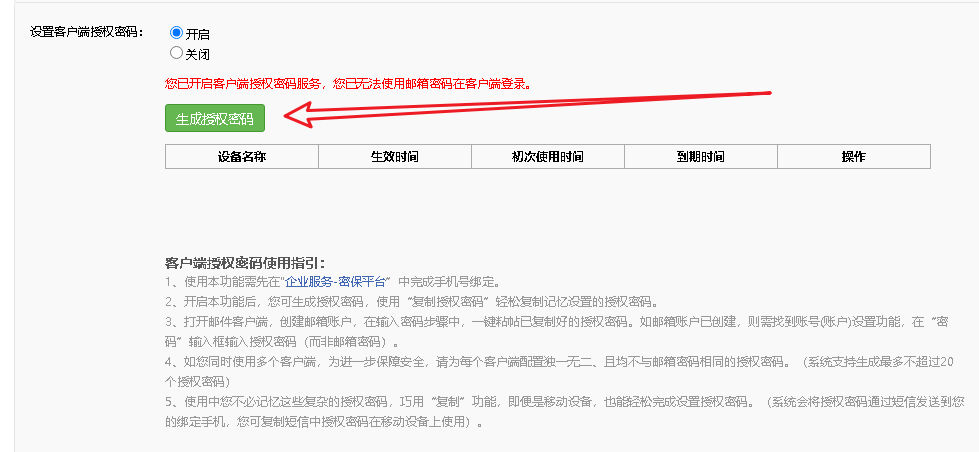
Task: Click the 设备名称 column header
Action: point(241,157)
